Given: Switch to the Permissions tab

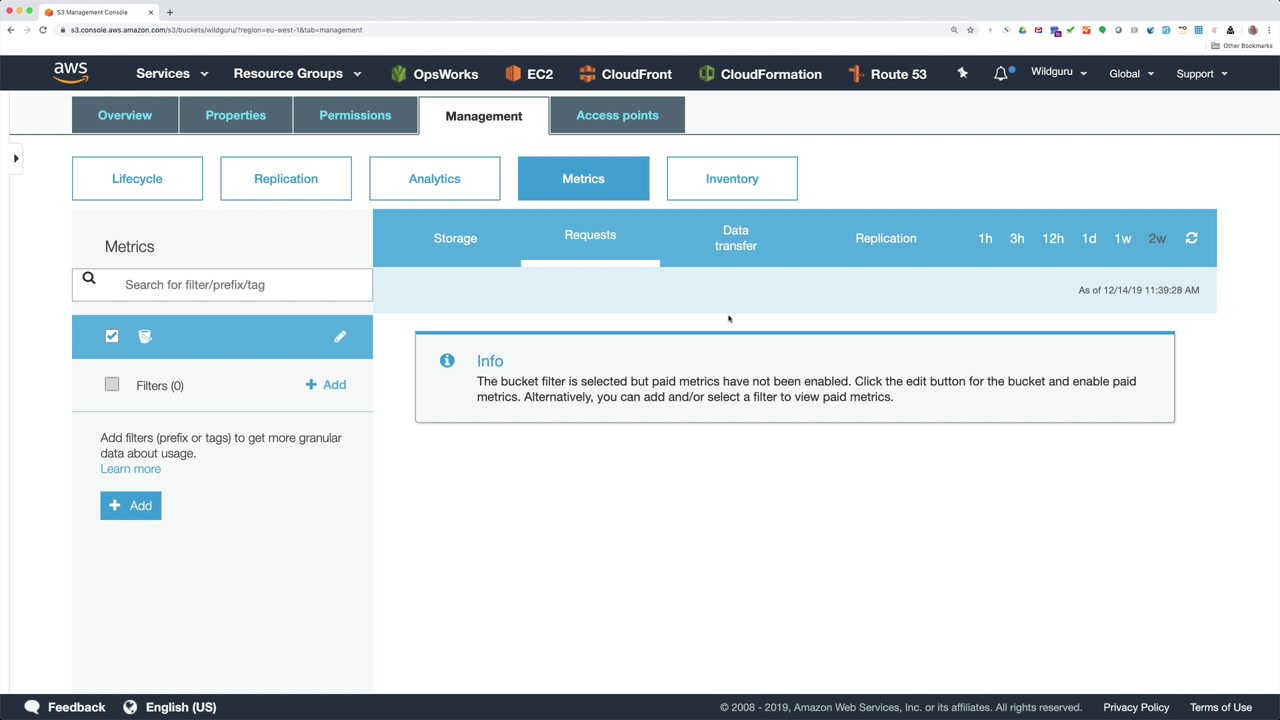Looking at the screenshot, I should coord(355,115).
